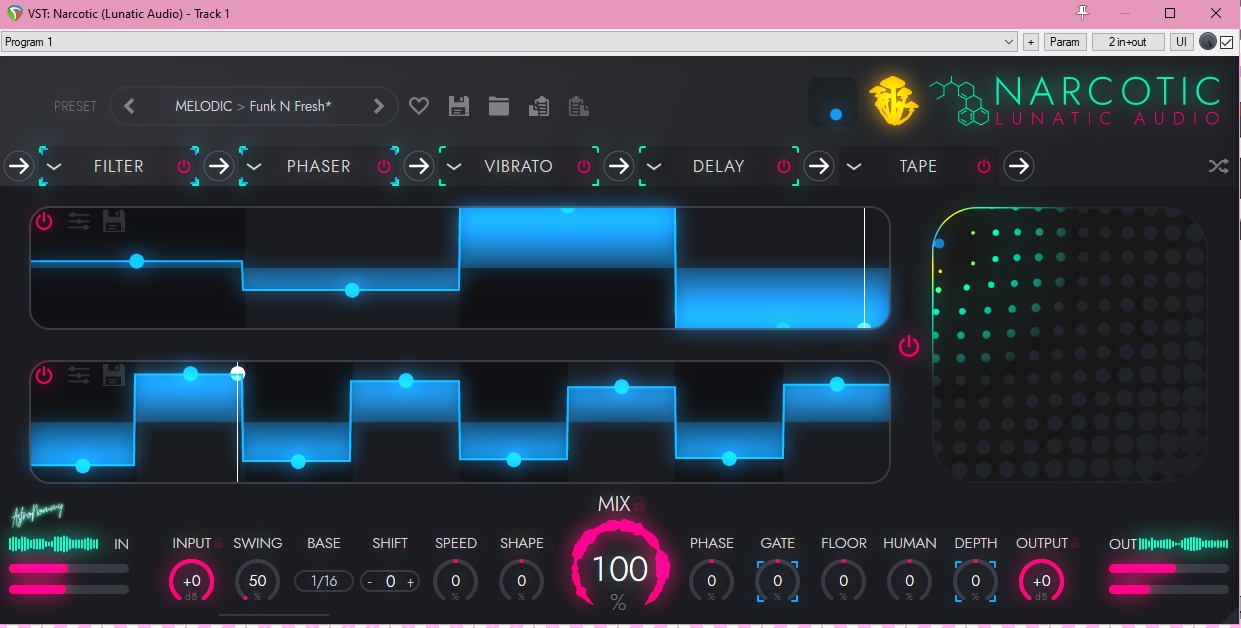Click the plus button next to Program dropdown

pyautogui.click(x=1031, y=42)
